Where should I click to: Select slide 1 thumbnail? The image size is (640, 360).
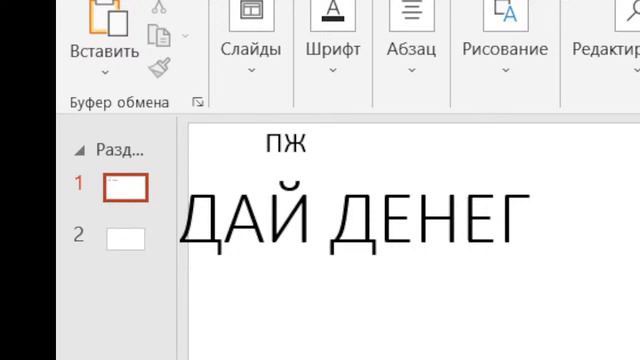point(126,187)
